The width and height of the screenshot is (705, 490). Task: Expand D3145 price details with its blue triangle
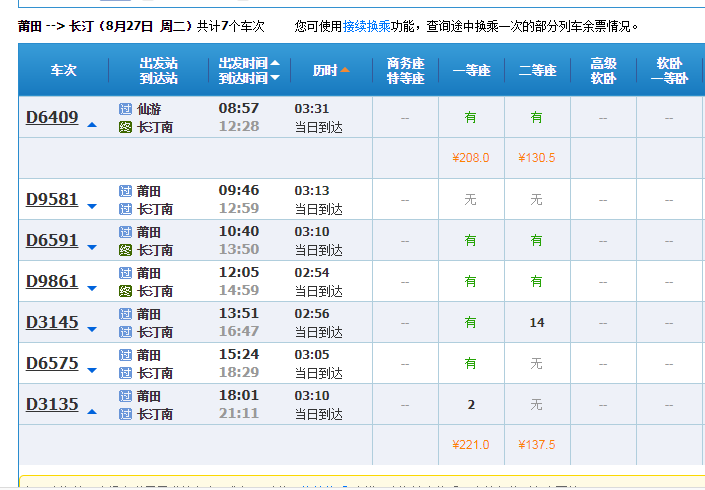point(92,329)
